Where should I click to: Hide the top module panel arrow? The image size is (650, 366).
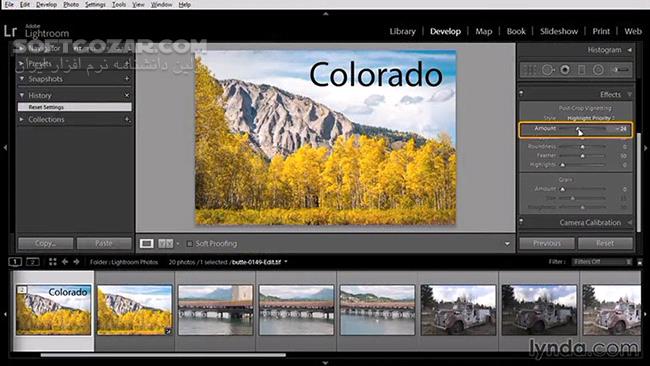(x=325, y=14)
